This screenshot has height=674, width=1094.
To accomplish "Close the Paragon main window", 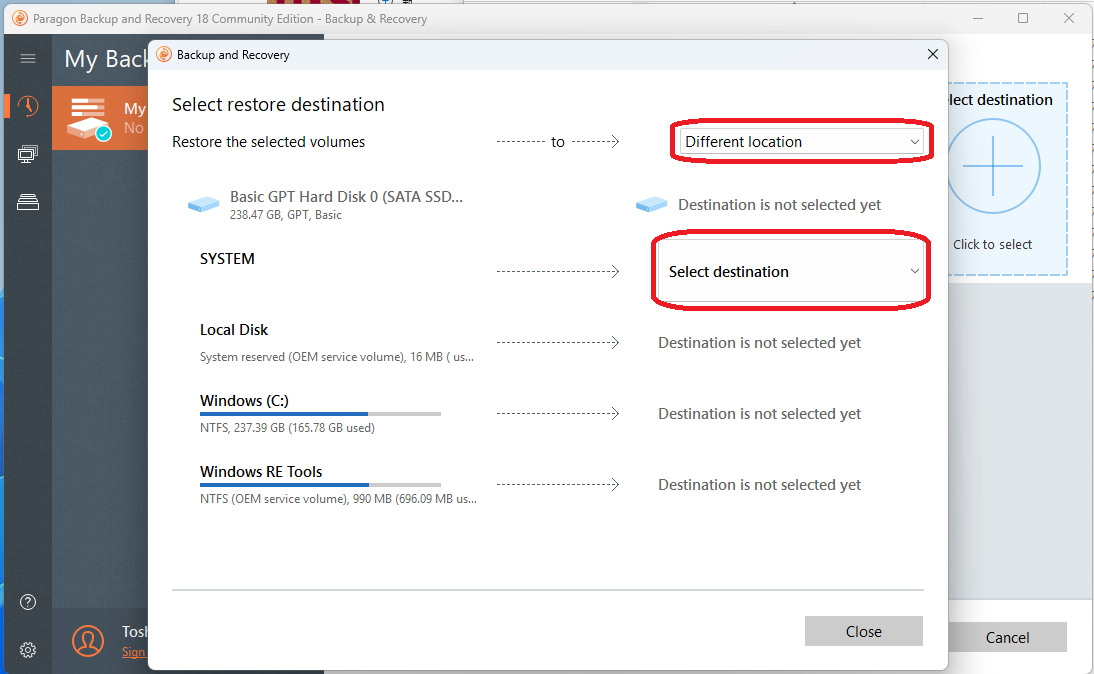I will coord(1069,18).
